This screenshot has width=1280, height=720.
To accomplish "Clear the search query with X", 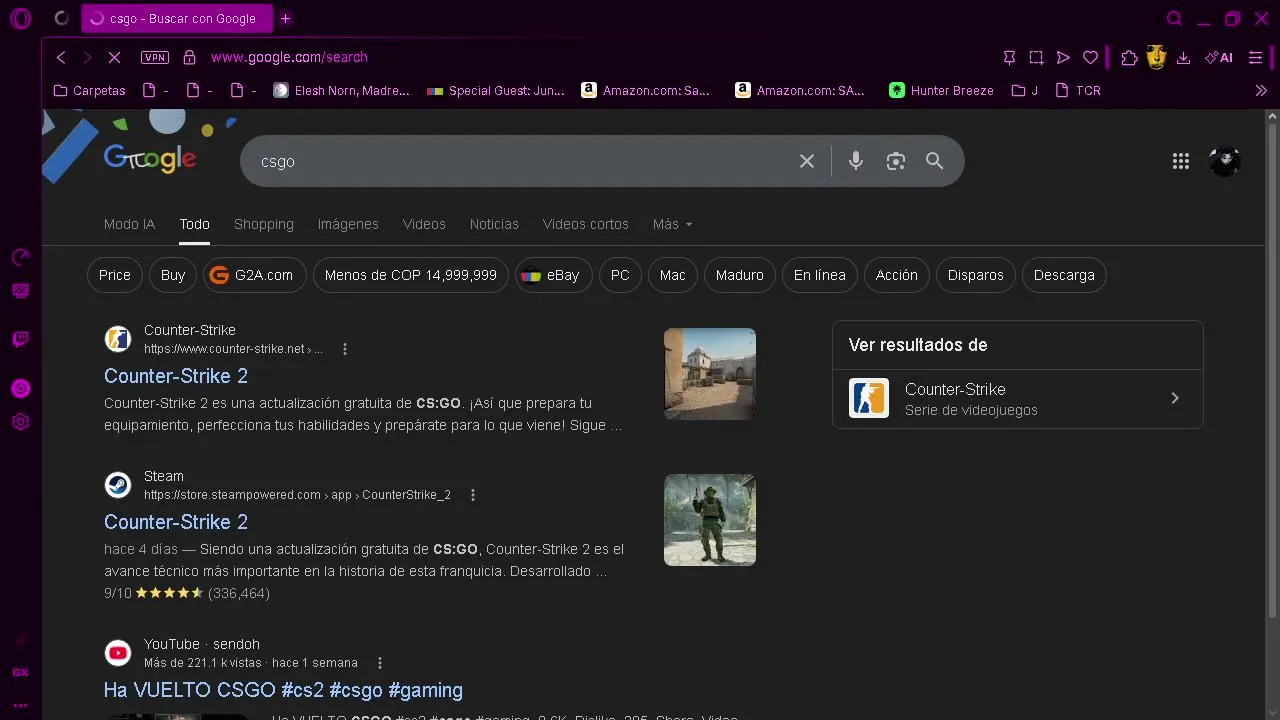I will [807, 161].
